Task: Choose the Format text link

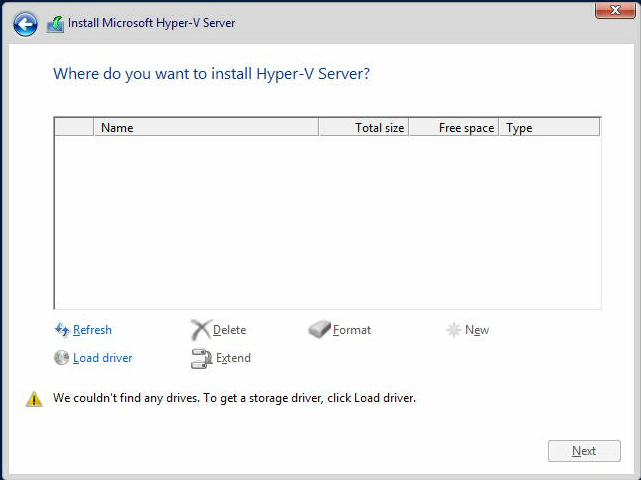Action: [352, 330]
